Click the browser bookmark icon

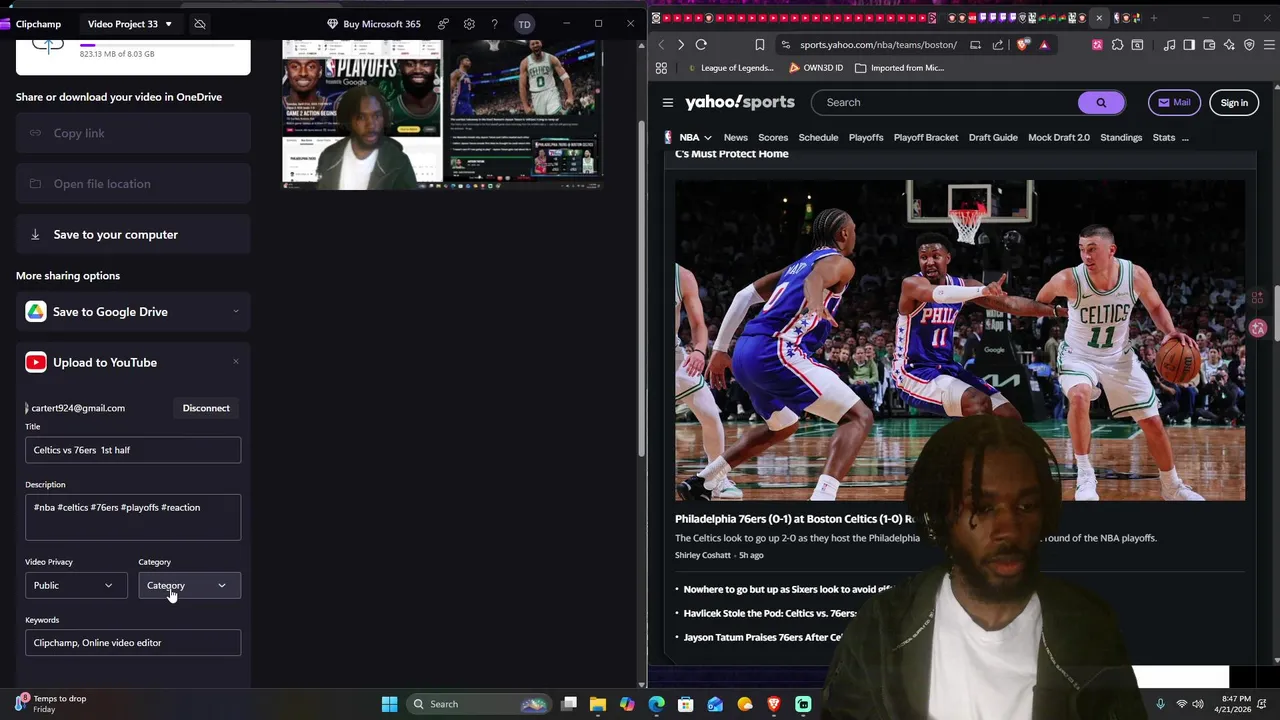click(x=760, y=44)
